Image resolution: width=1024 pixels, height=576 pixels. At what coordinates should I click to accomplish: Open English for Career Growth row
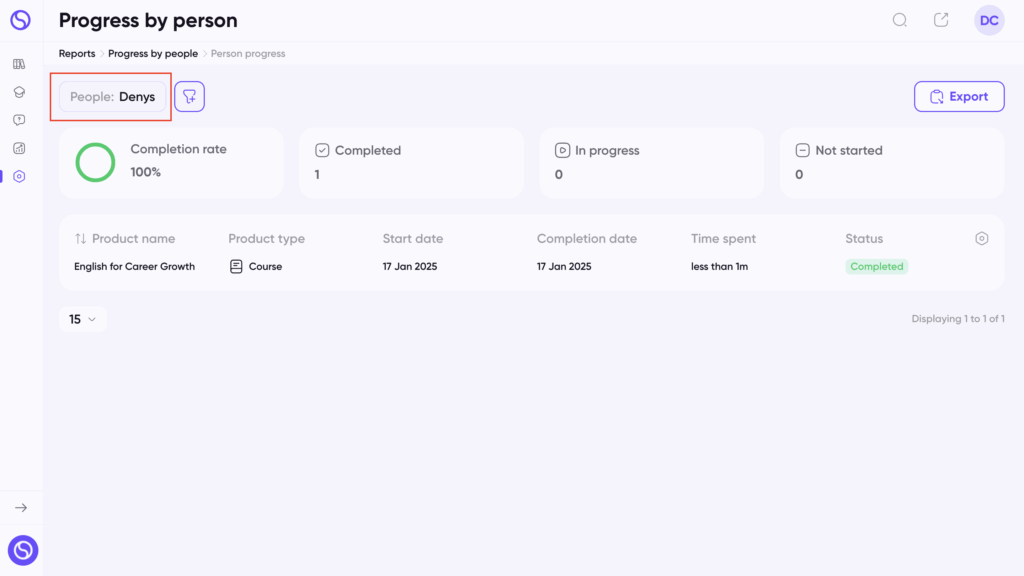(x=532, y=266)
